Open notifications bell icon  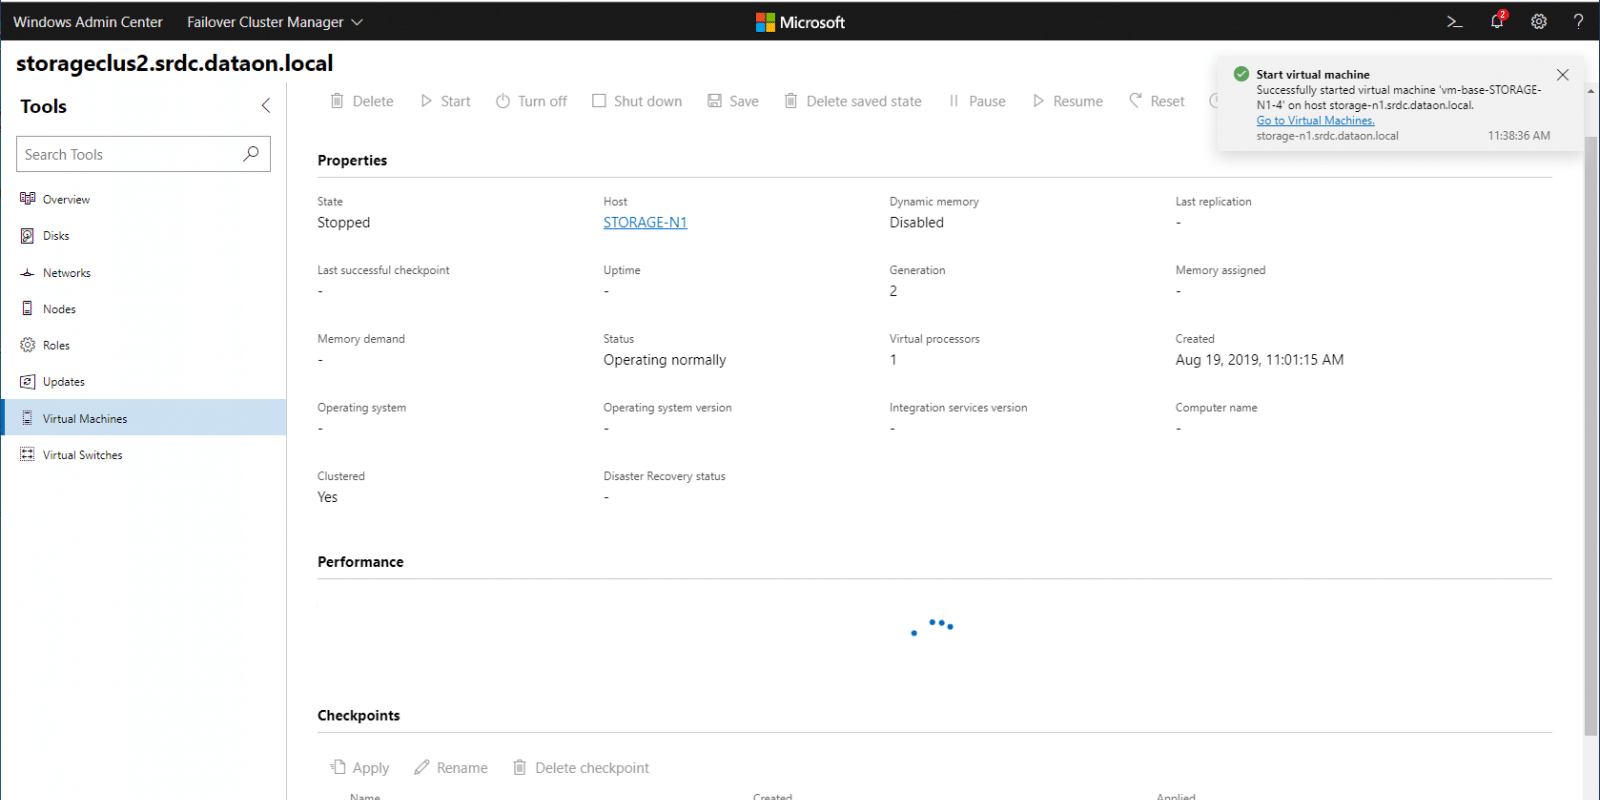click(1497, 20)
